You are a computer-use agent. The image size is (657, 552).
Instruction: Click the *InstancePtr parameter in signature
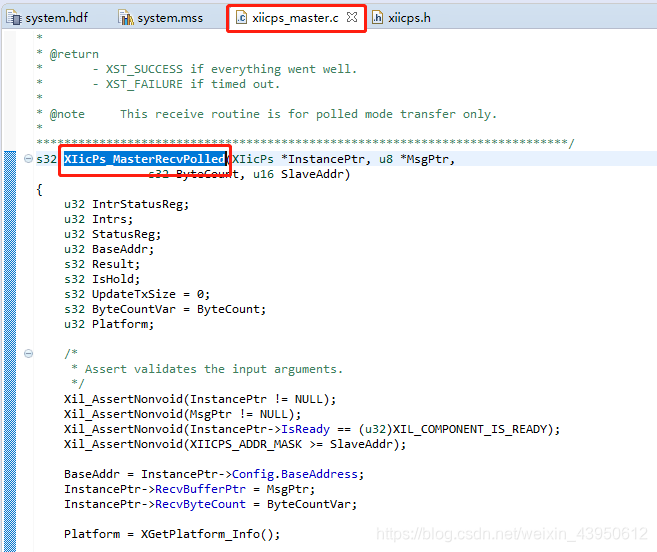tap(323, 159)
